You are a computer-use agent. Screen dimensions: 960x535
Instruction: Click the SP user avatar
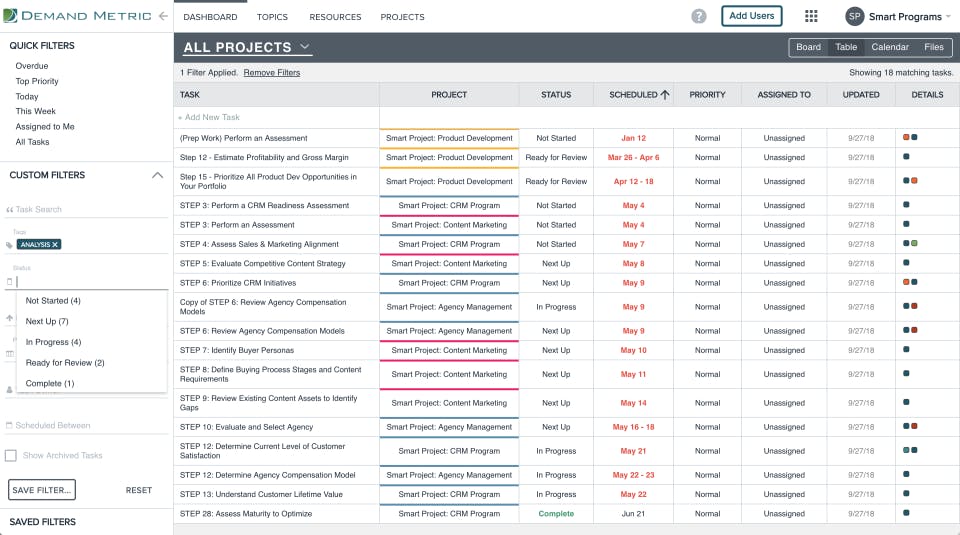(854, 17)
